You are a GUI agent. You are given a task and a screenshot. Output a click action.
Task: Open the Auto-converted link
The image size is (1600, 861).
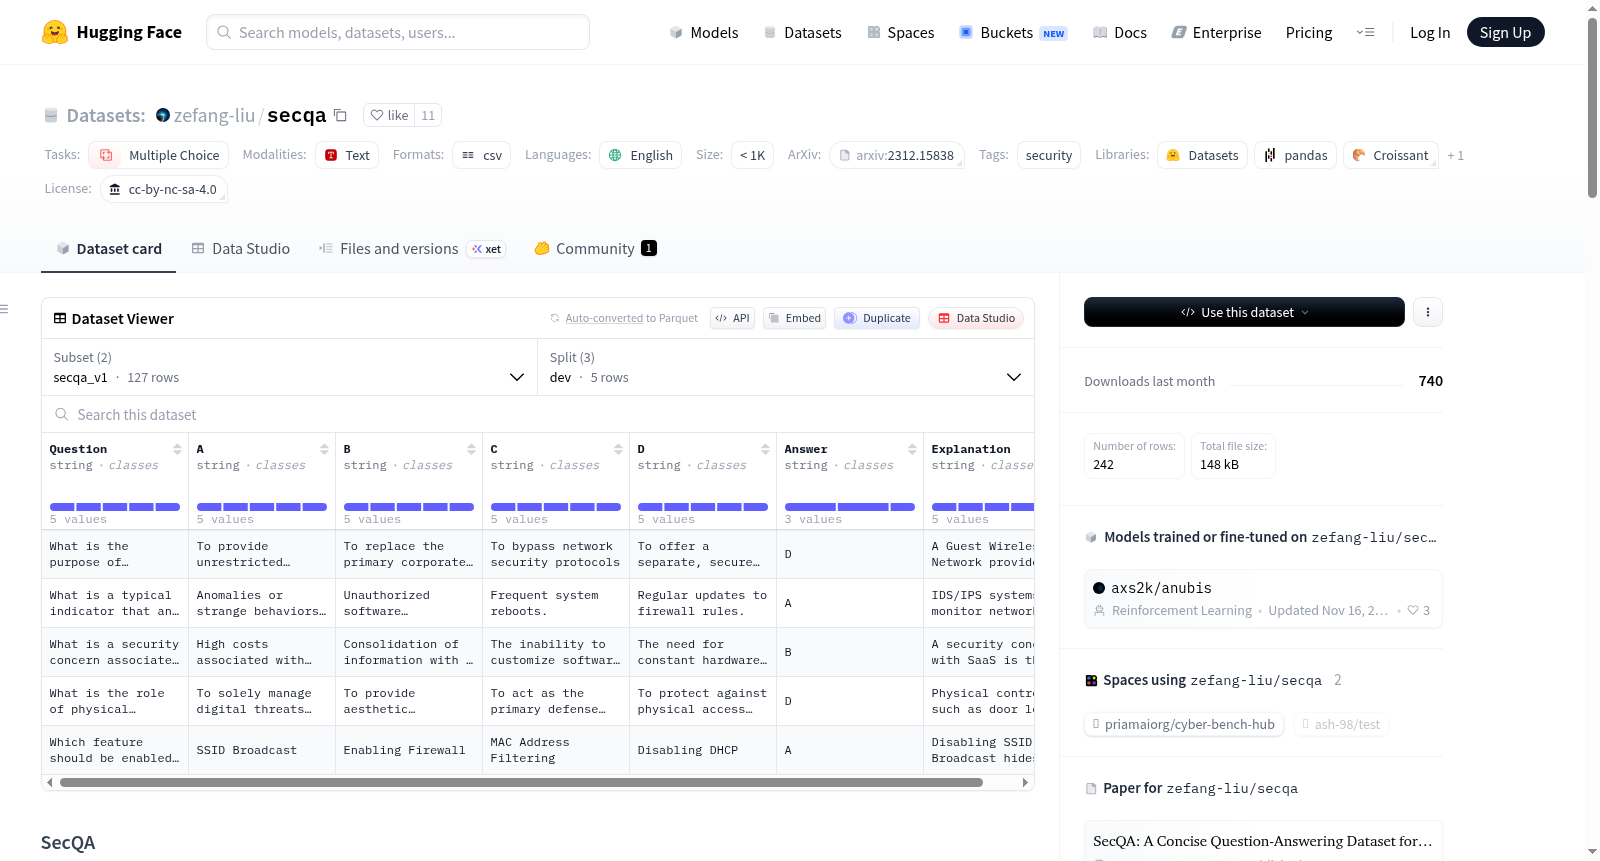pyautogui.click(x=604, y=318)
